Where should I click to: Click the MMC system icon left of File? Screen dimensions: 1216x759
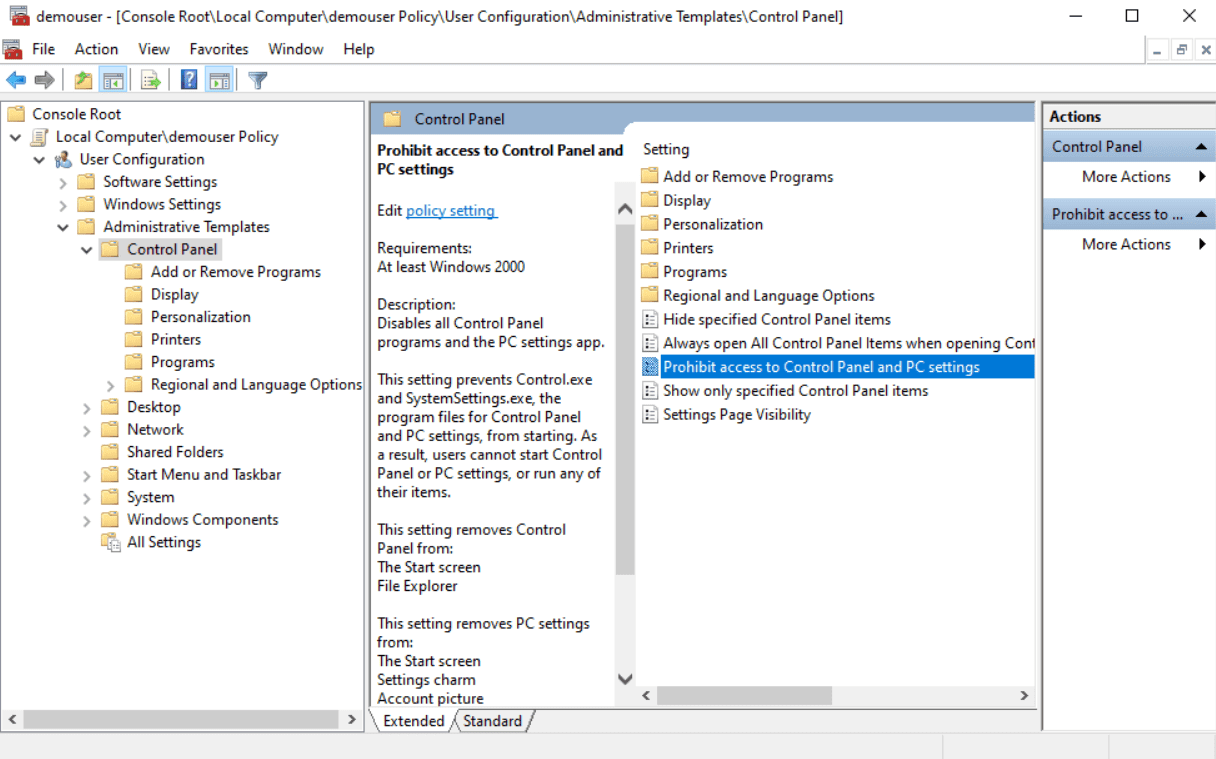[x=12, y=49]
